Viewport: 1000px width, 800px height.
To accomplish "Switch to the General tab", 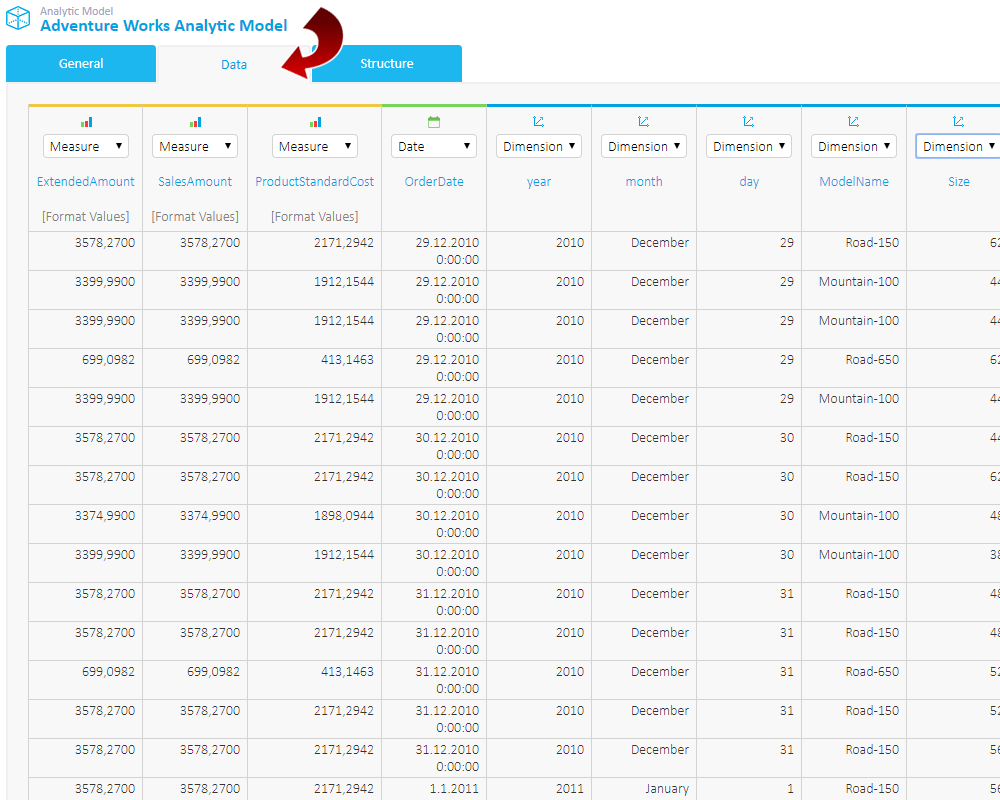I will [80, 64].
